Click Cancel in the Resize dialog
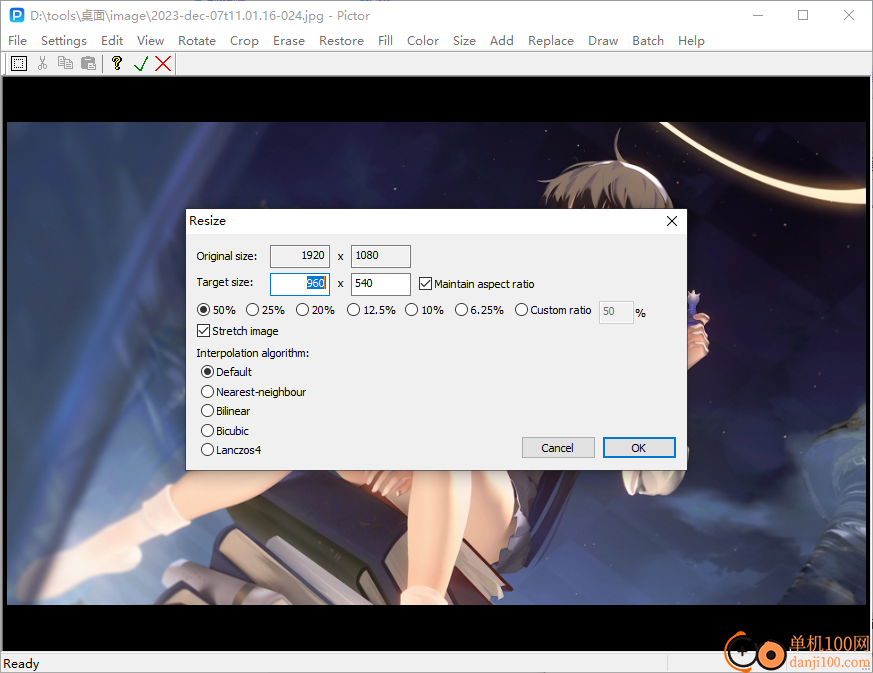The image size is (873, 673). pyautogui.click(x=557, y=448)
